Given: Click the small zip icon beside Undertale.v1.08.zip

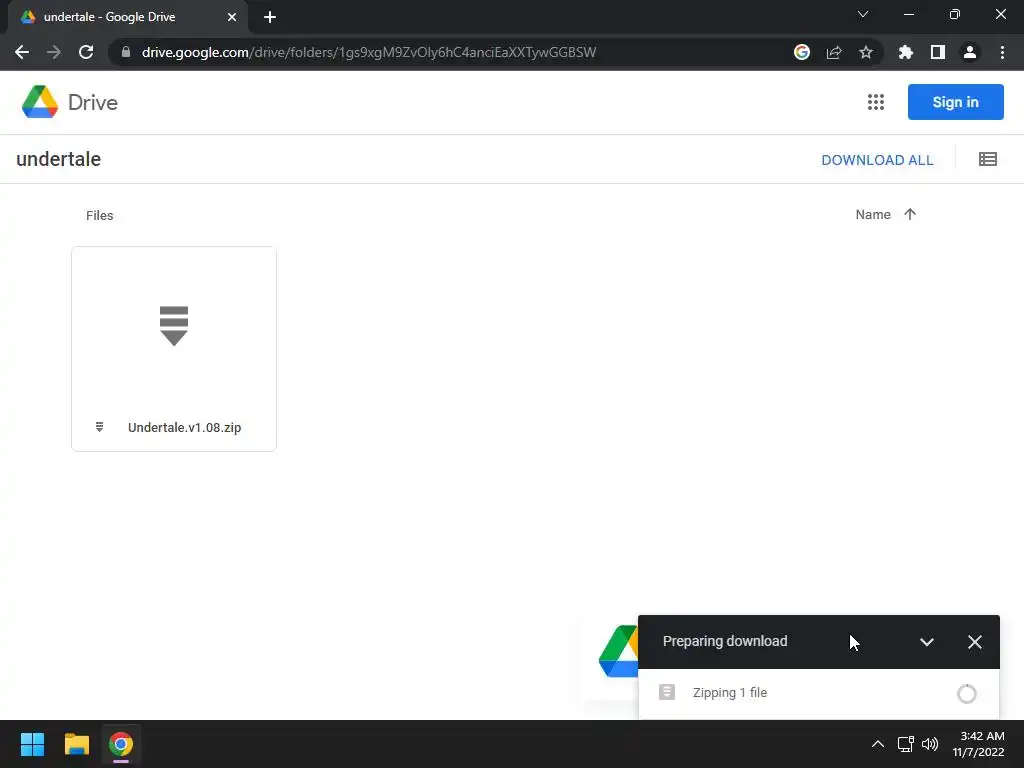Looking at the screenshot, I should click(99, 427).
